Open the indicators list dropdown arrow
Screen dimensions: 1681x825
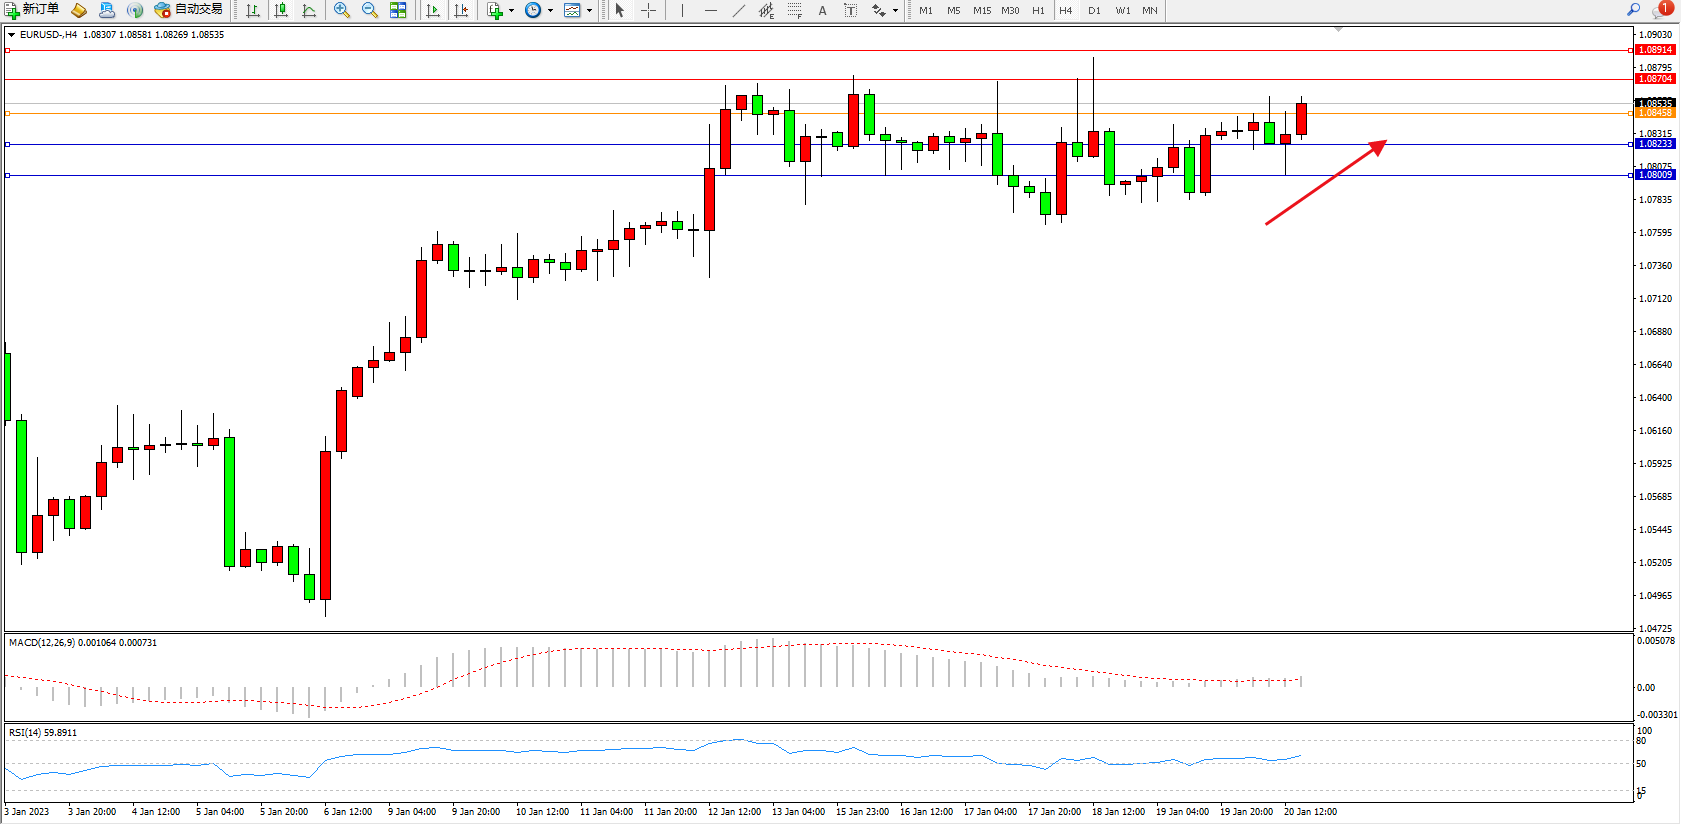[511, 10]
